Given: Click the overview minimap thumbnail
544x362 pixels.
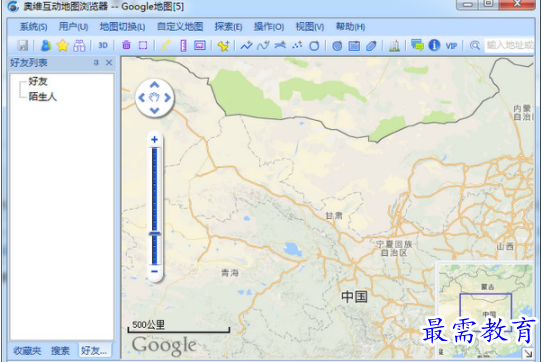Looking at the screenshot, I should coord(485,310).
